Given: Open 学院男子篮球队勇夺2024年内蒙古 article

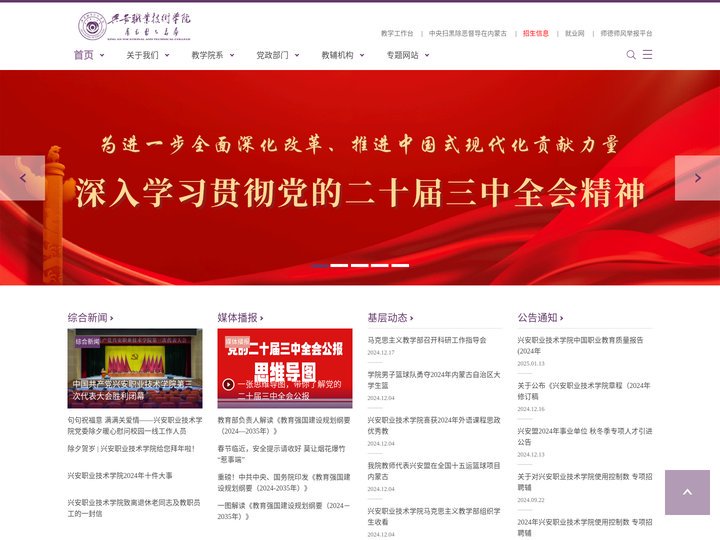Looking at the screenshot, I should (x=434, y=380).
